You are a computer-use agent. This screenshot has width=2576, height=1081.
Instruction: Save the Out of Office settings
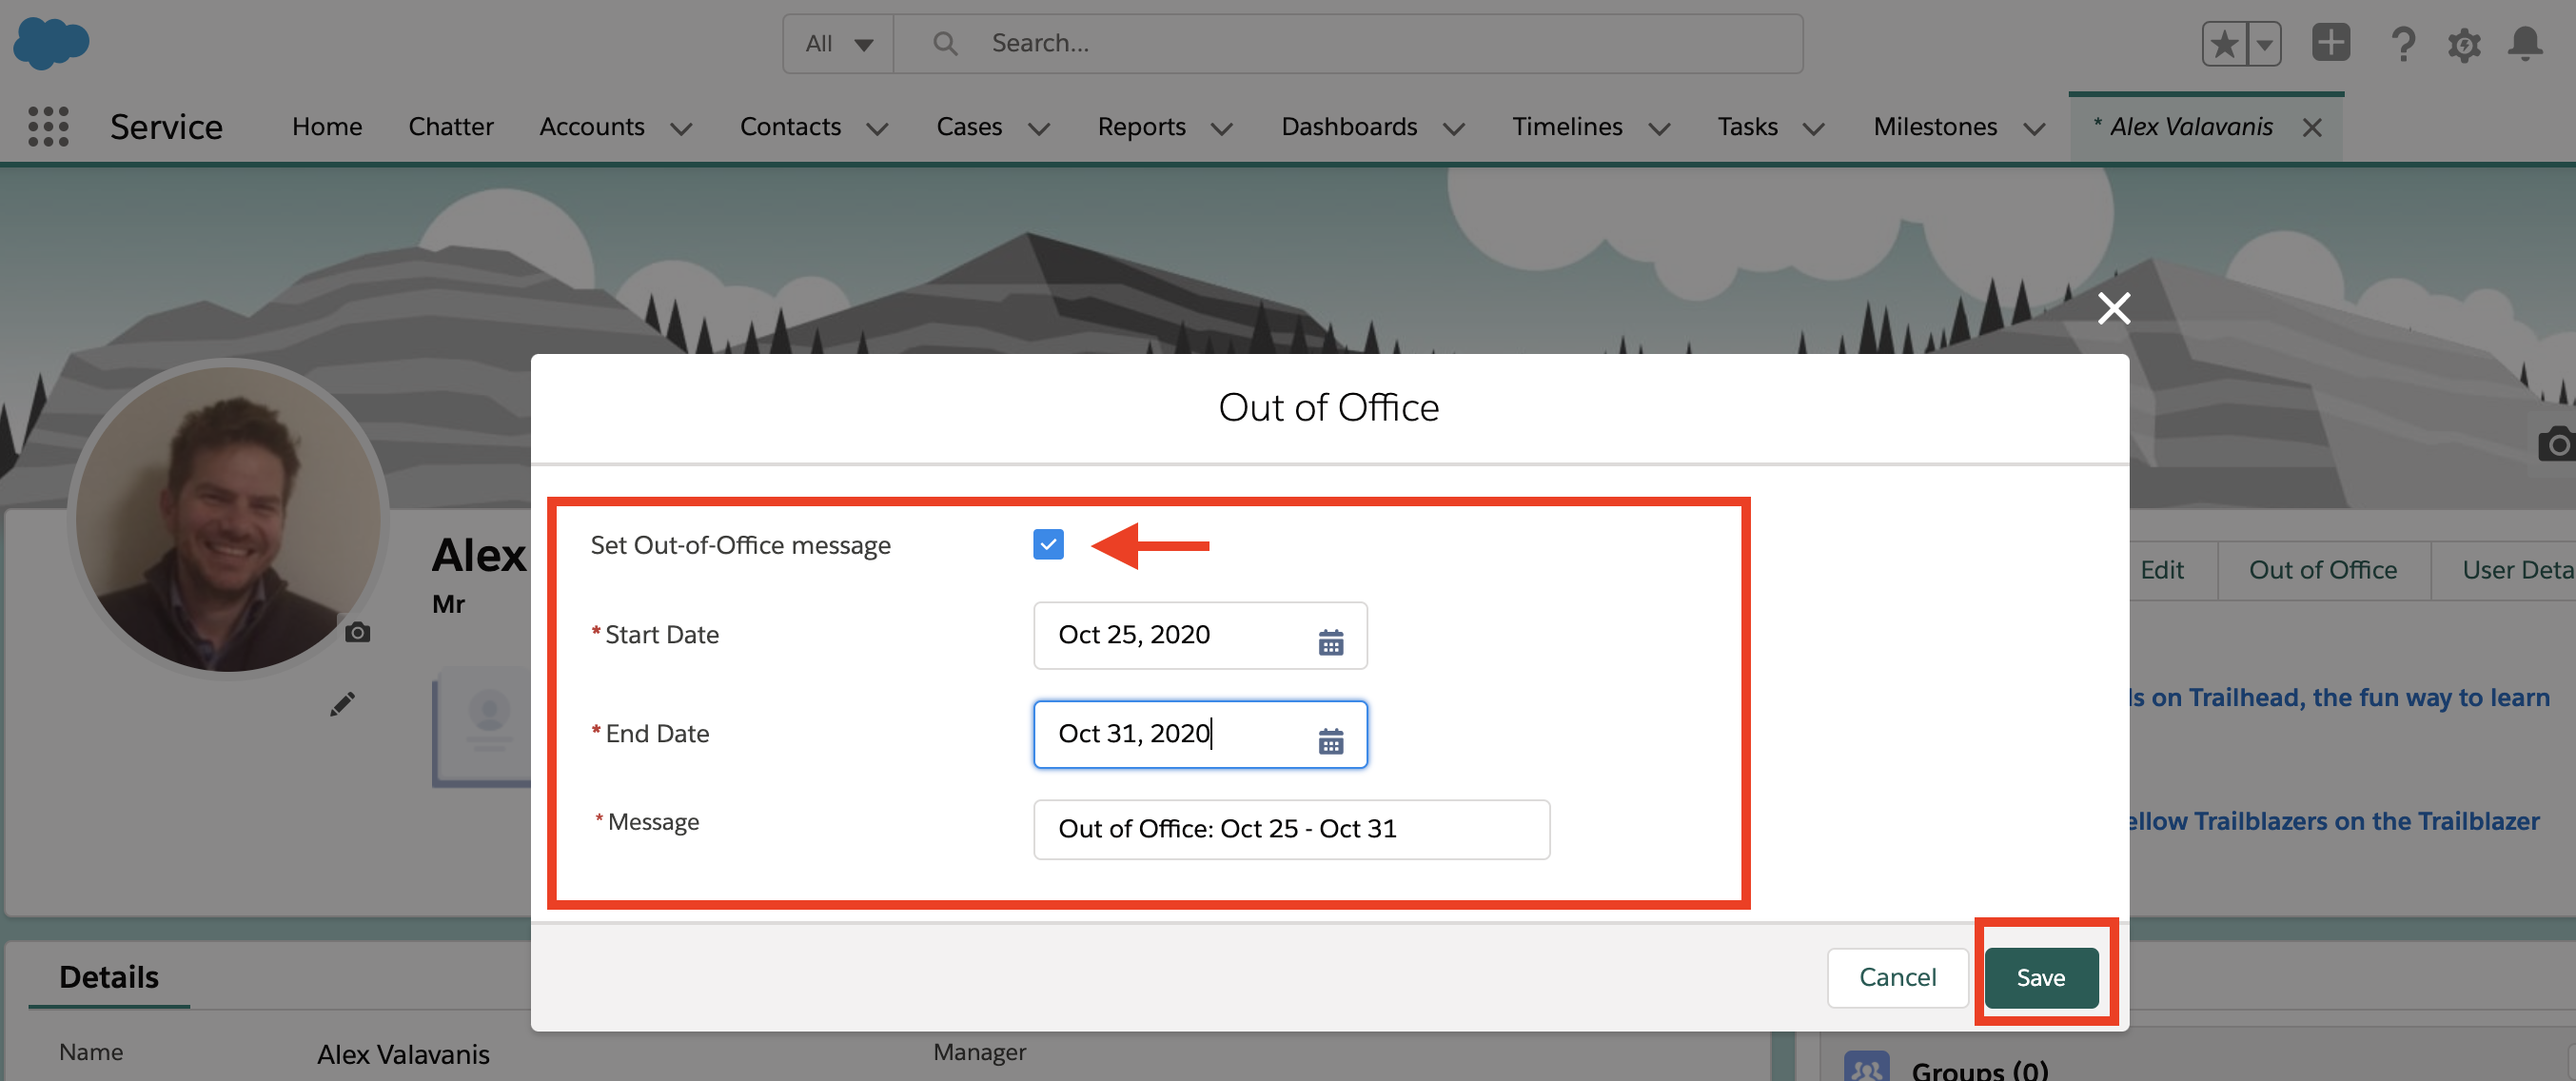point(2040,977)
